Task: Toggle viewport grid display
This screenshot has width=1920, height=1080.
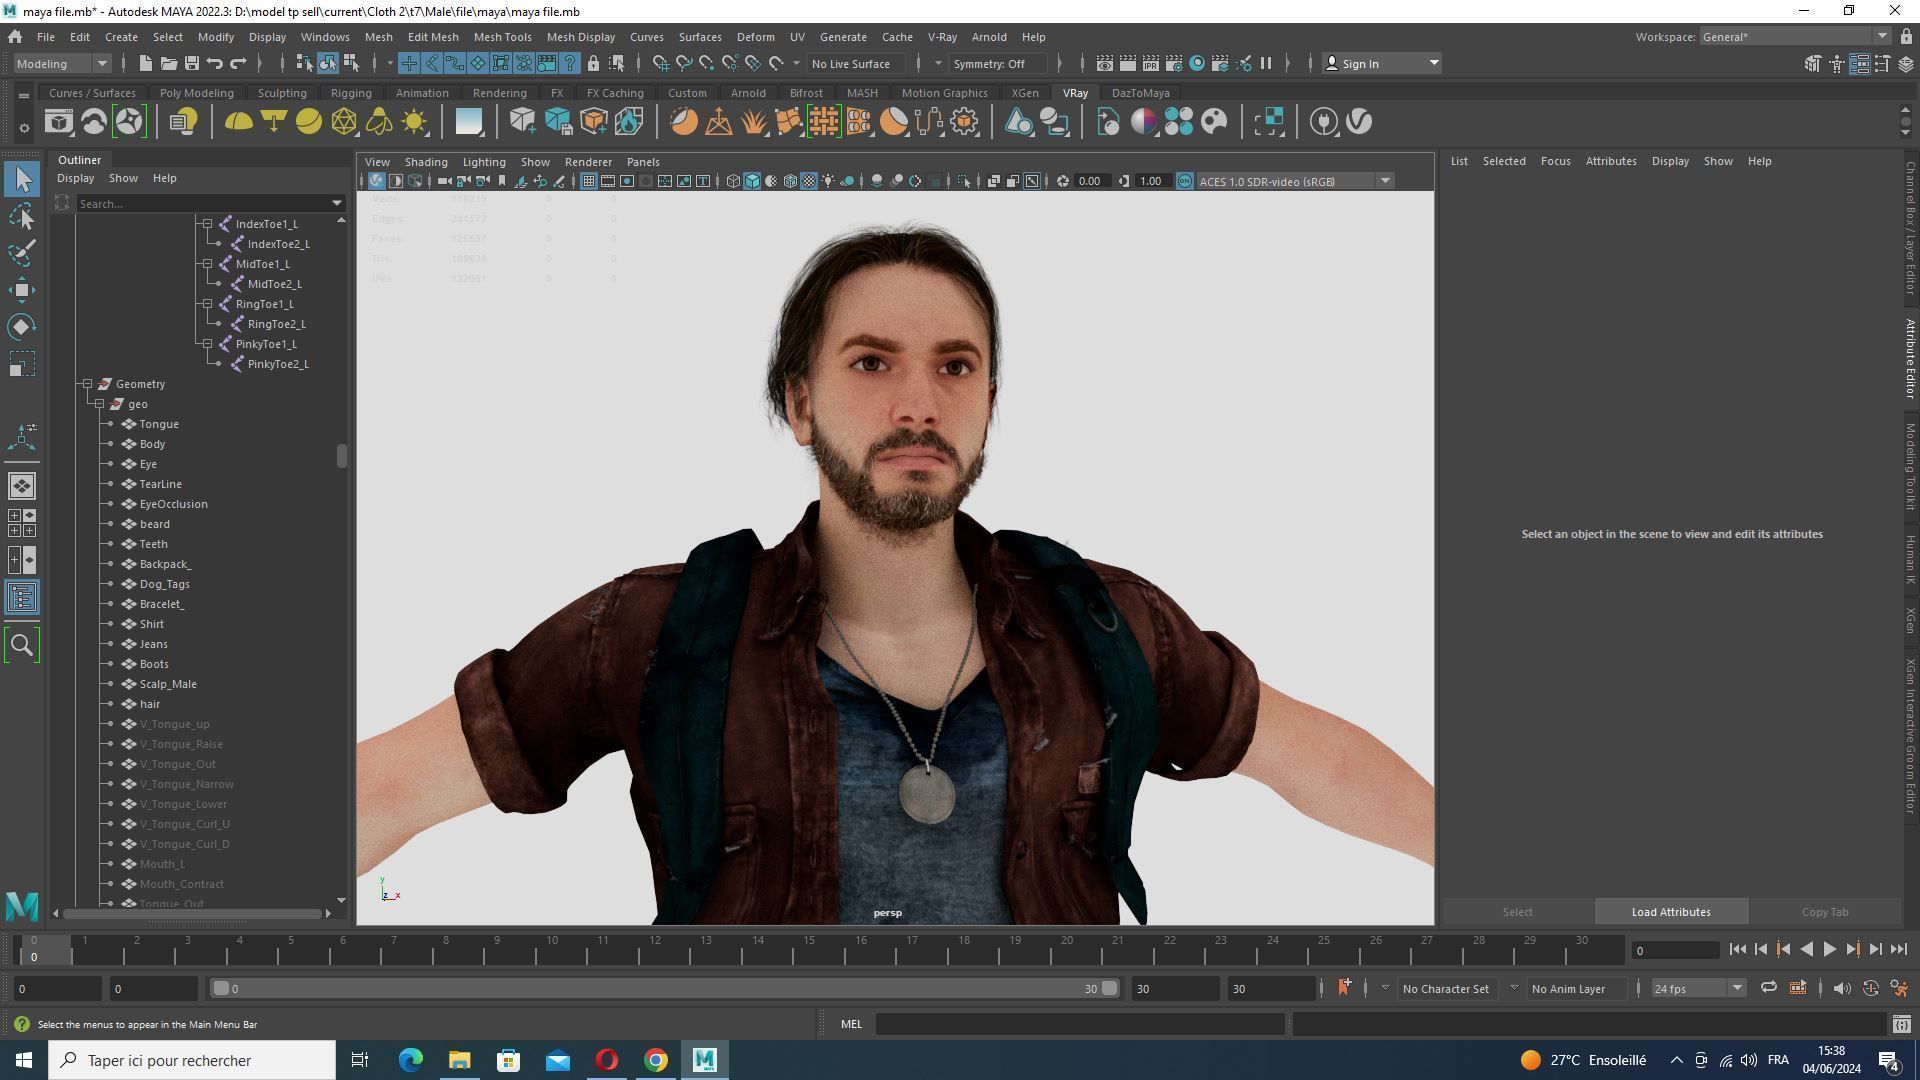Action: pyautogui.click(x=588, y=181)
